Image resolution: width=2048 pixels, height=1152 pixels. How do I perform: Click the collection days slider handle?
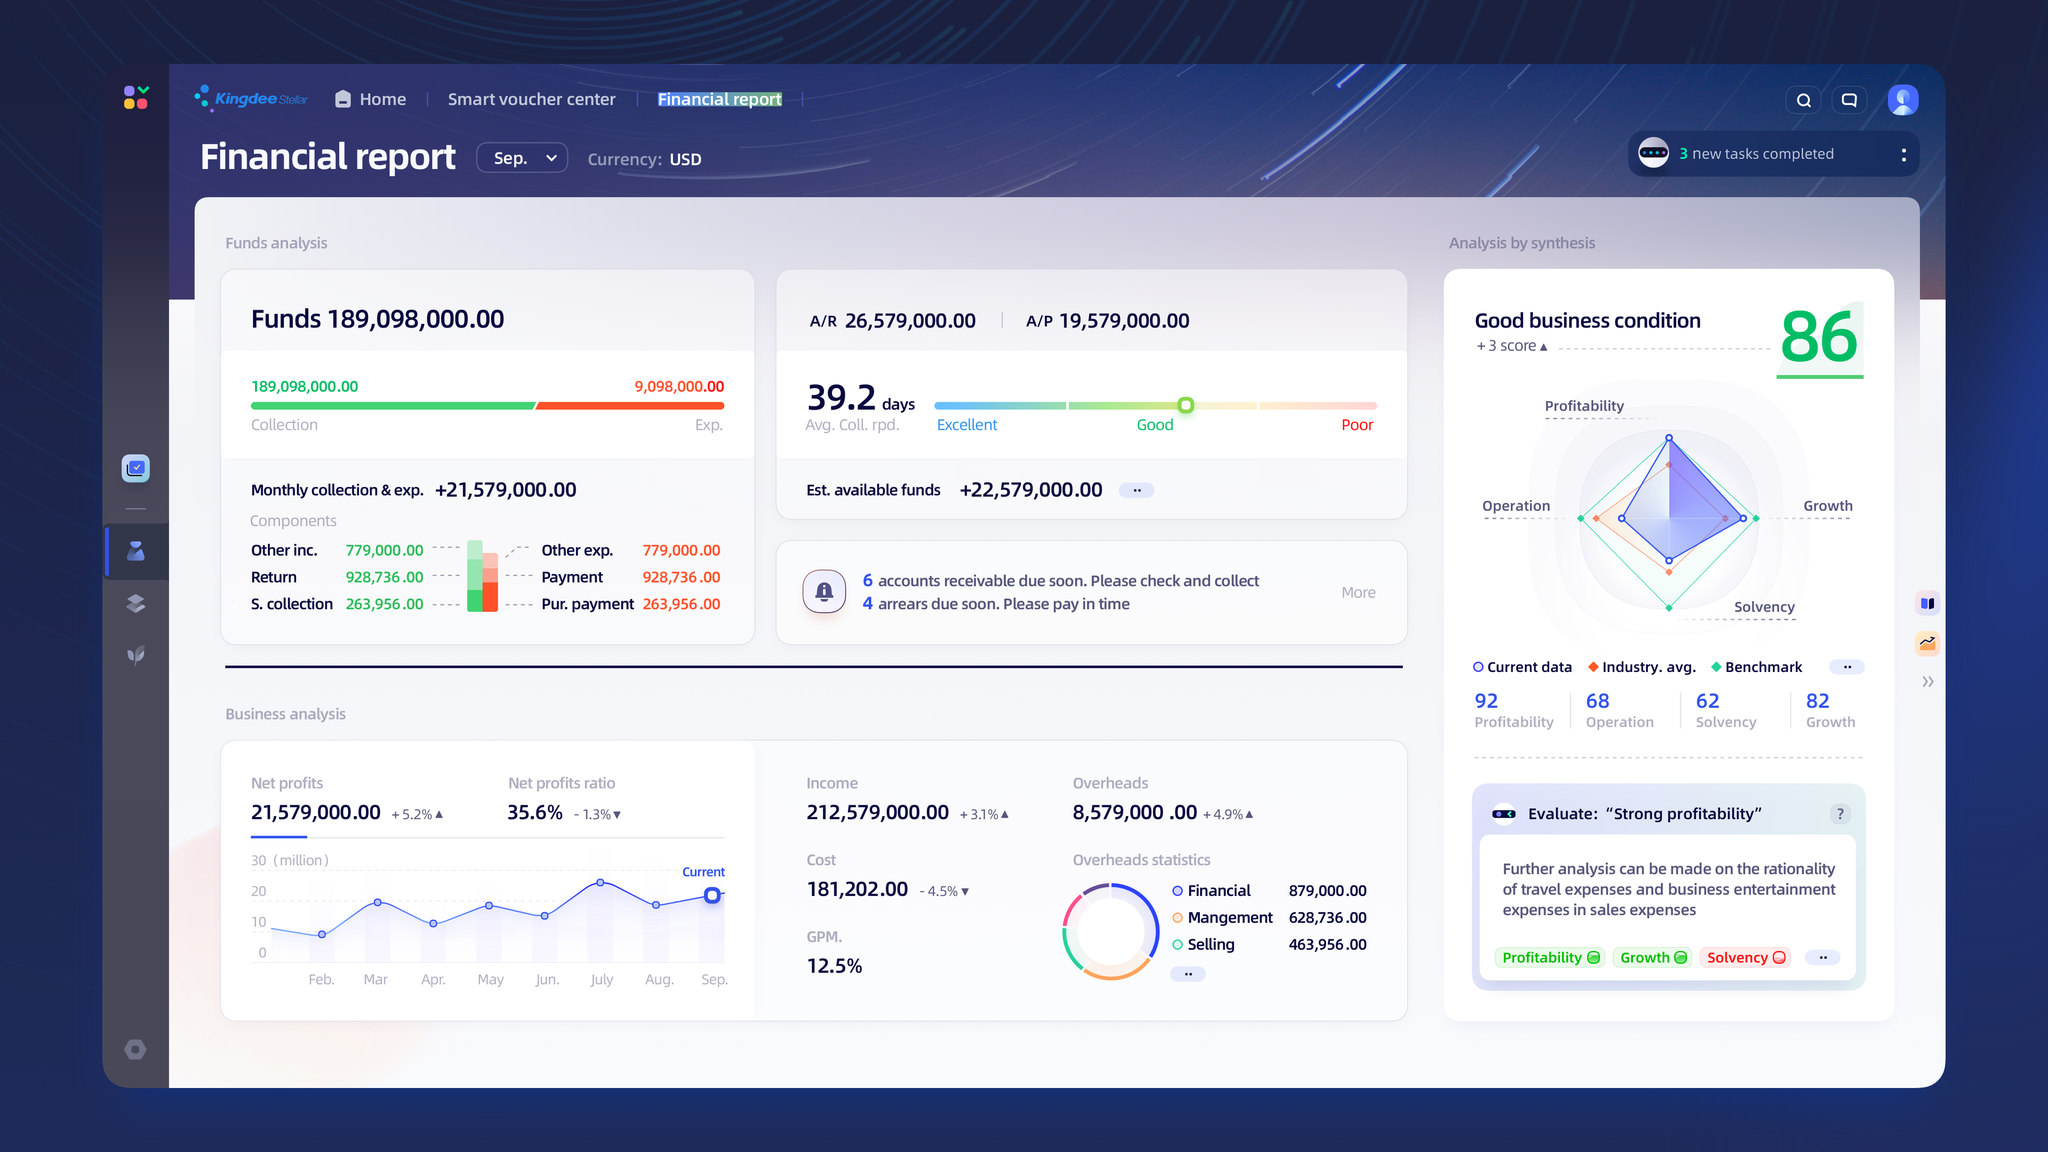pyautogui.click(x=1185, y=405)
